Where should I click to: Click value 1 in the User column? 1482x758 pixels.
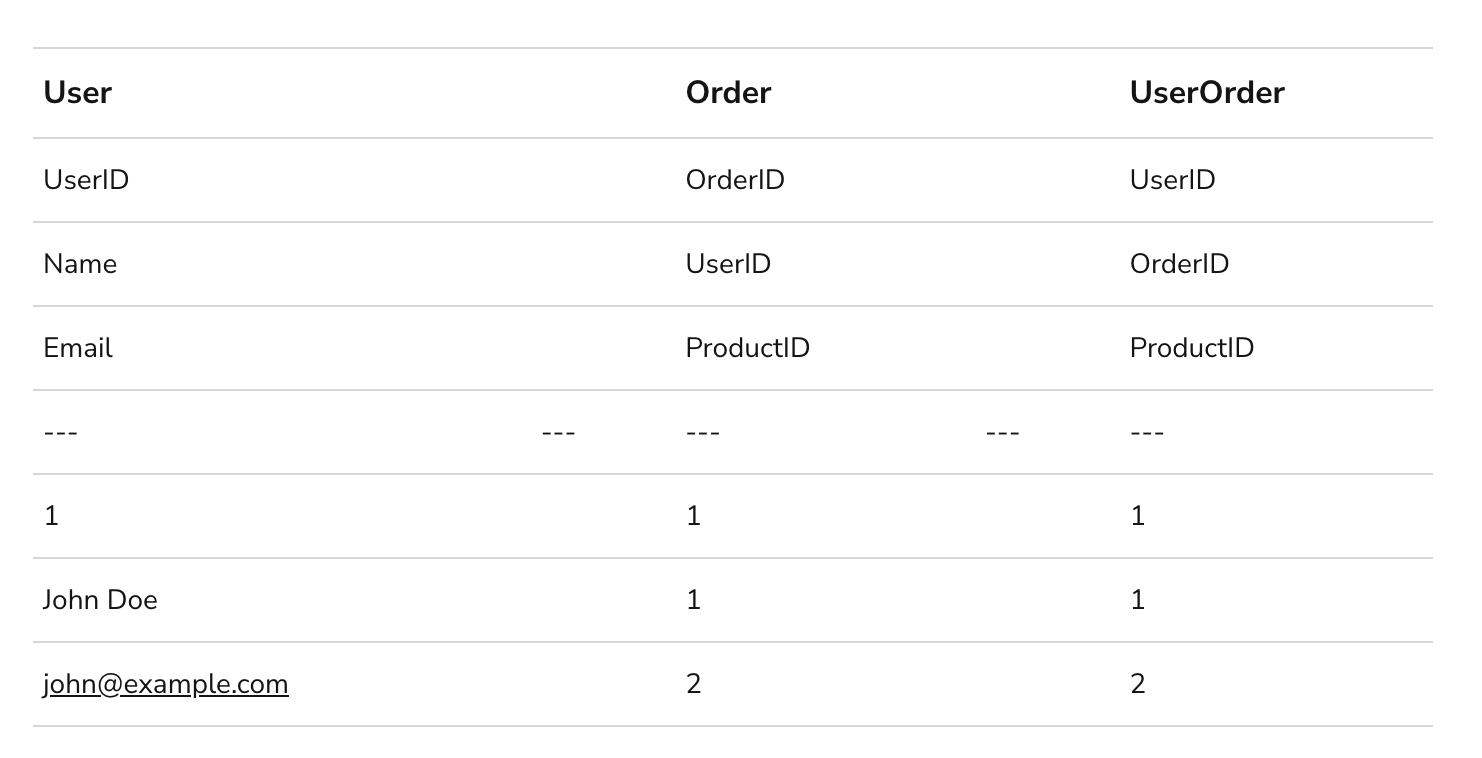point(51,516)
